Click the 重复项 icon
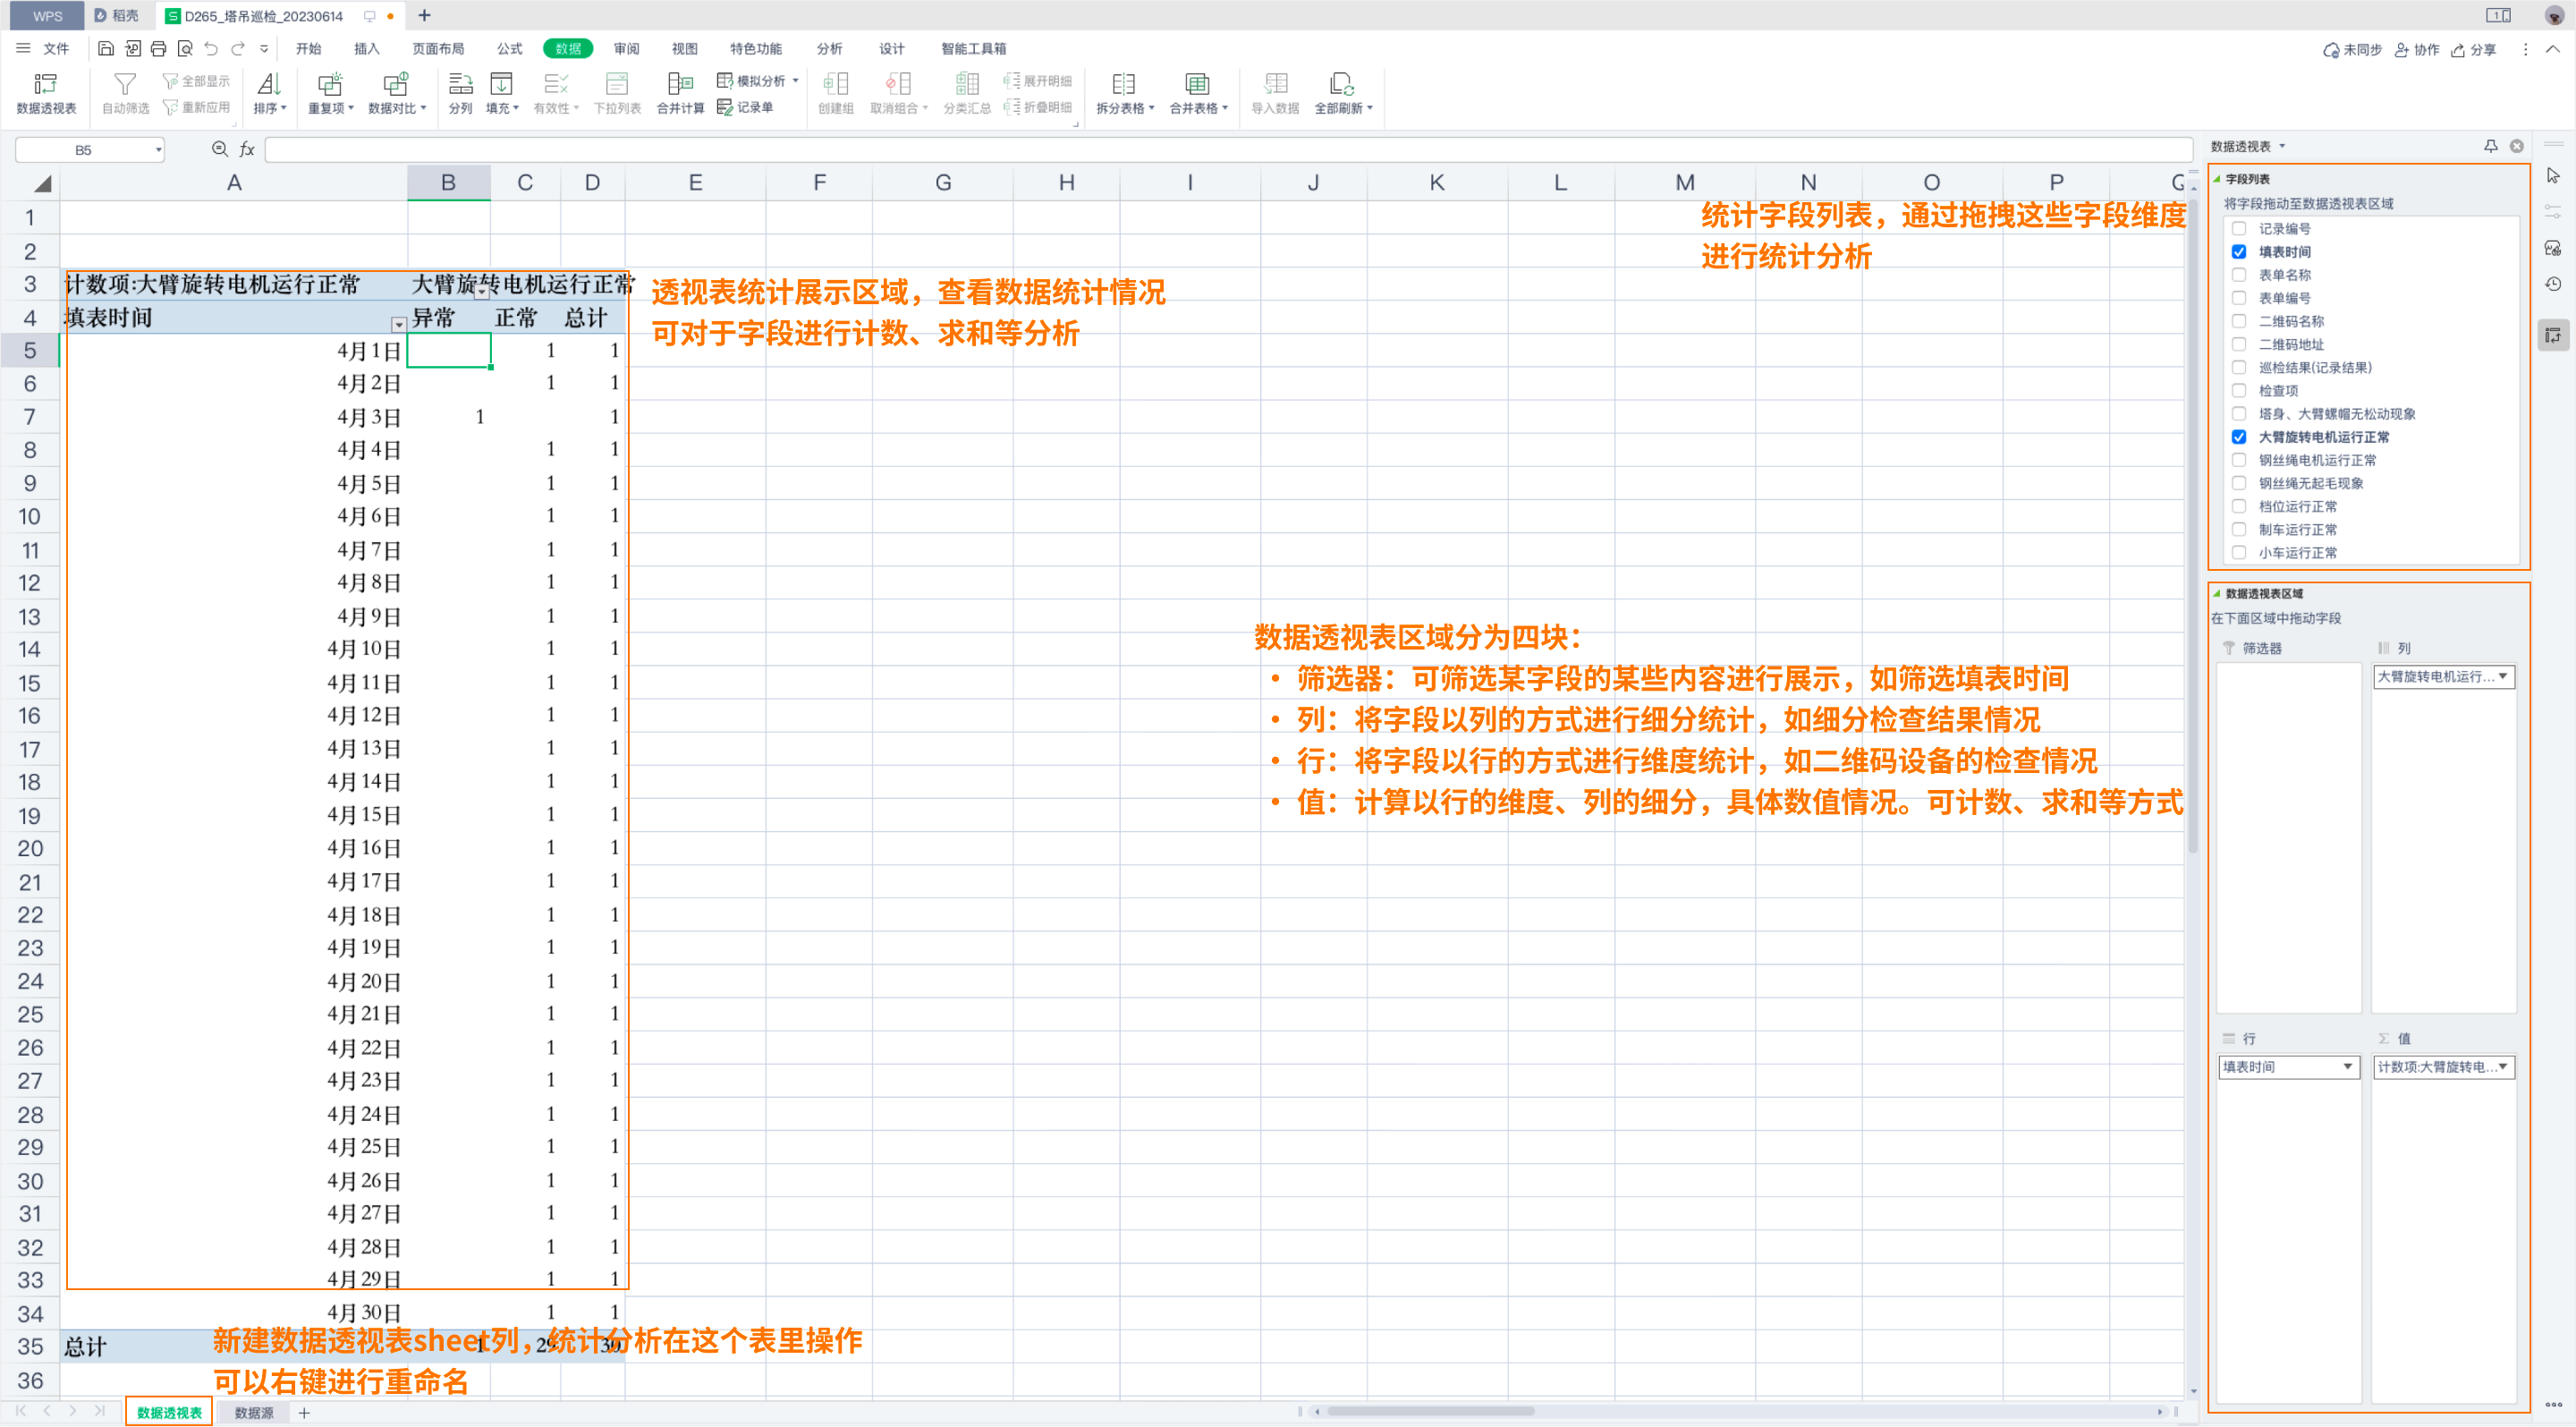 pos(330,84)
